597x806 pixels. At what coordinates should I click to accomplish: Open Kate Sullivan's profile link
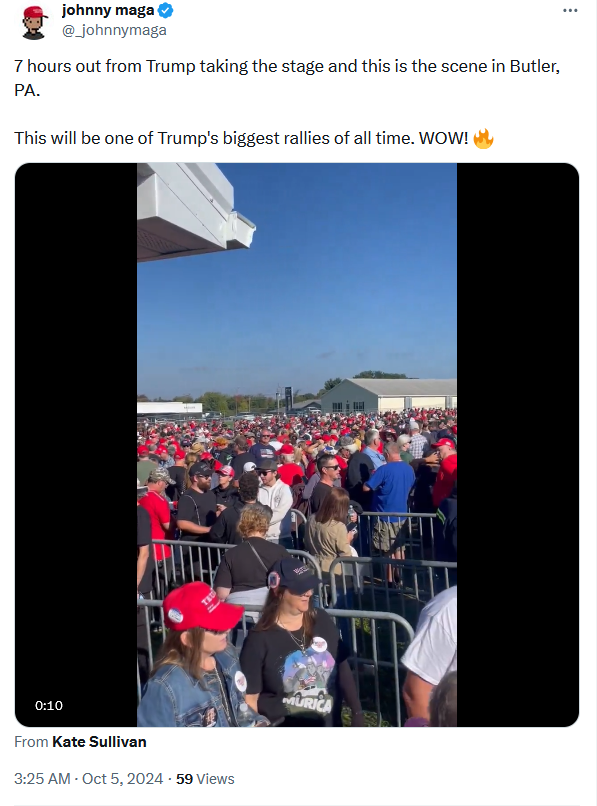coord(99,742)
